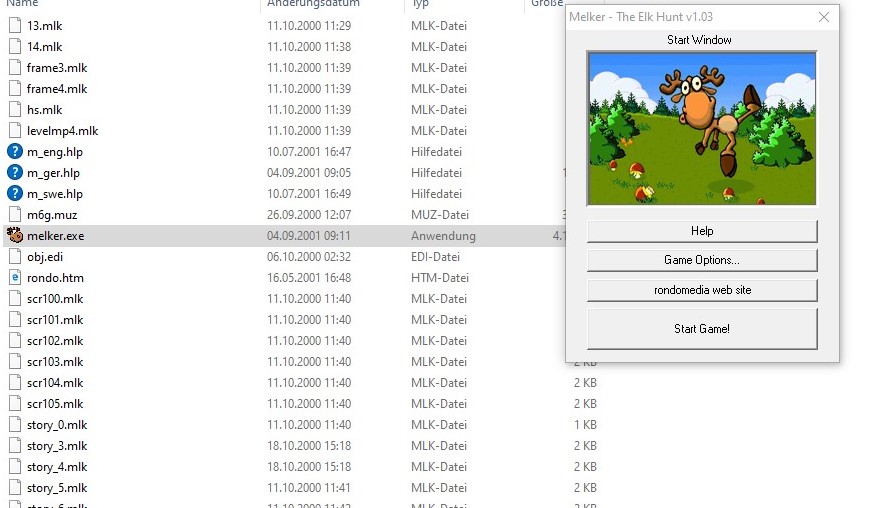Click the 14.mlk file icon
The height and width of the screenshot is (508, 871).
(x=15, y=47)
